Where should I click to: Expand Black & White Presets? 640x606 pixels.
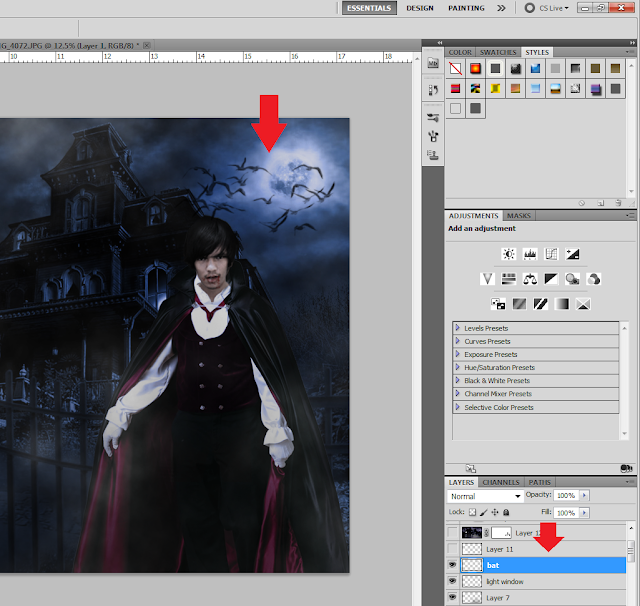(x=458, y=380)
